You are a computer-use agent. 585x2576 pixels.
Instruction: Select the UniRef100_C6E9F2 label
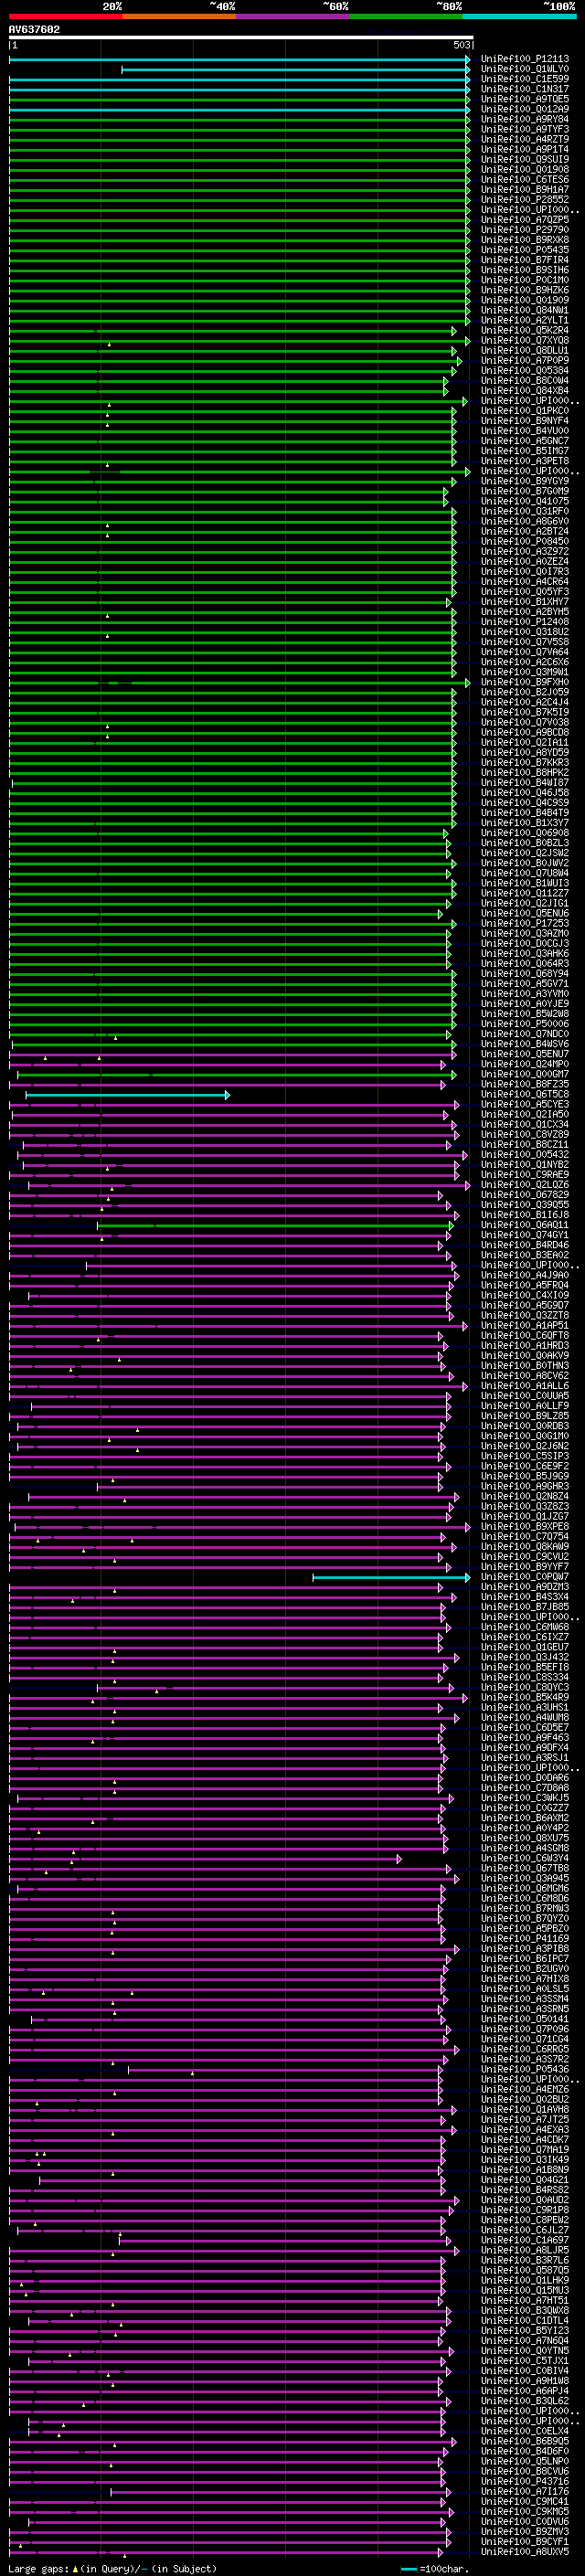point(524,1466)
